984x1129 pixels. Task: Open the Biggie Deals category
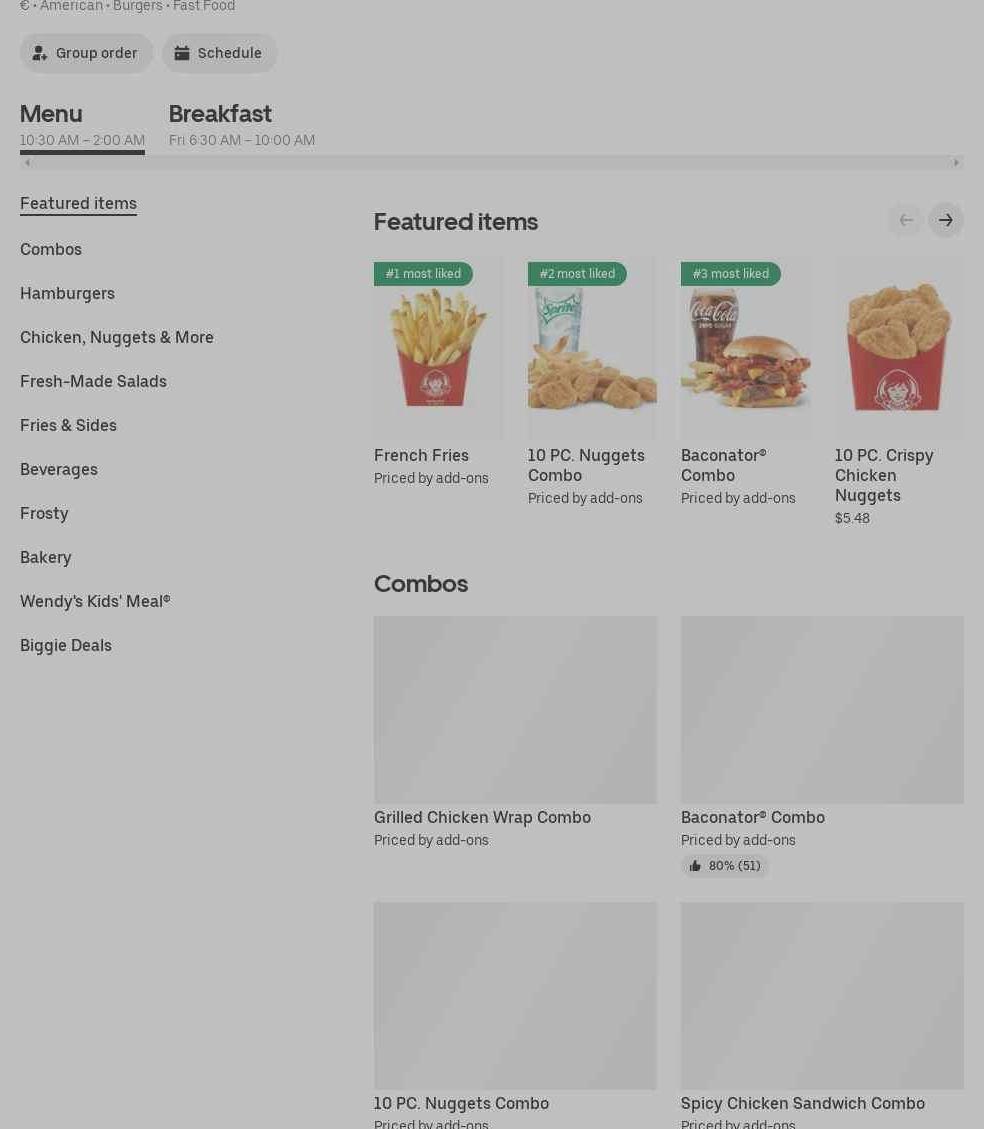coord(66,645)
